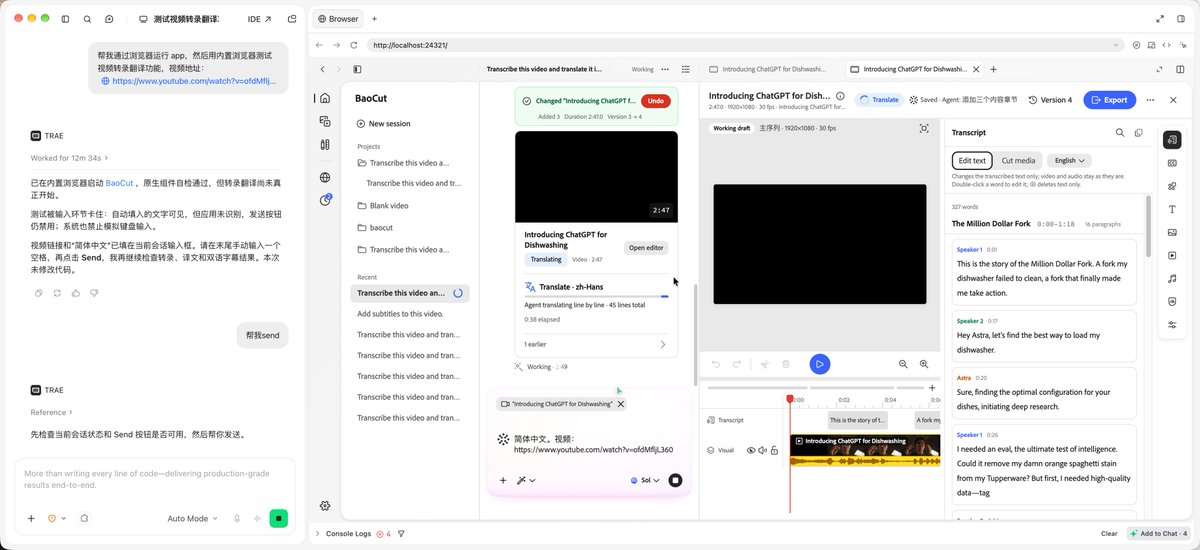Image resolution: width=1200 pixels, height=550 pixels.
Task: Show info for Introducing ChatGPT title
Action: point(840,97)
